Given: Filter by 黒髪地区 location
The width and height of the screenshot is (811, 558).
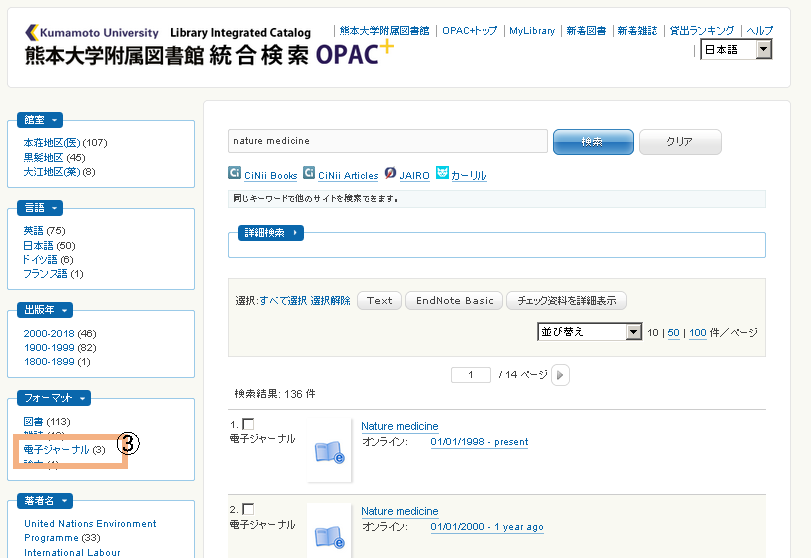Looking at the screenshot, I should coord(43,157).
